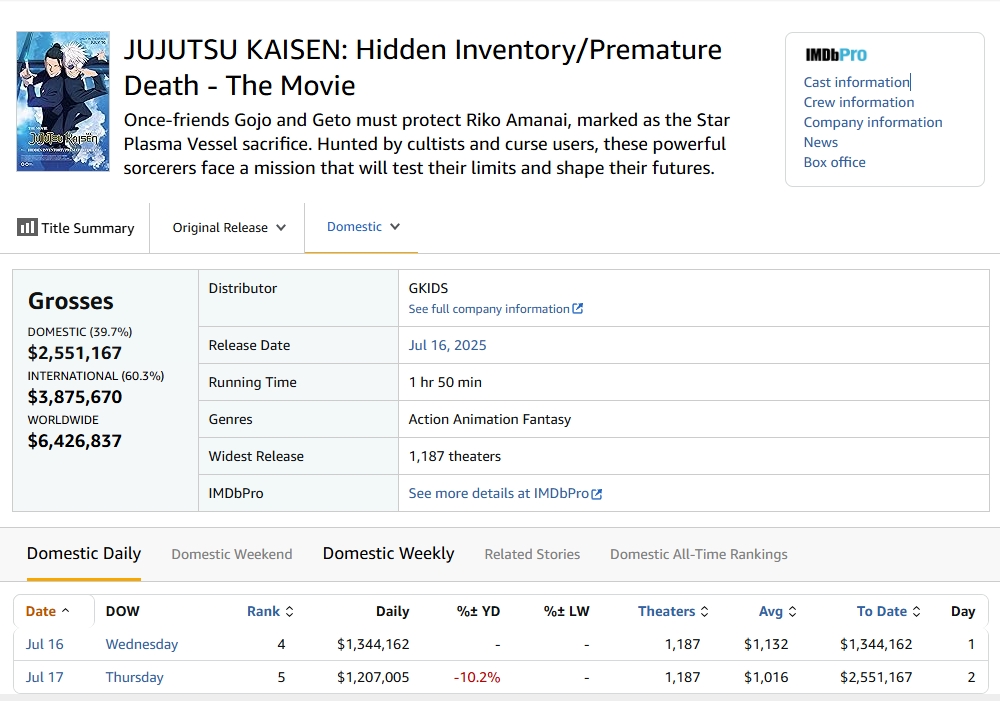
Task: Switch to the Domestic Weekend tab
Action: click(232, 554)
